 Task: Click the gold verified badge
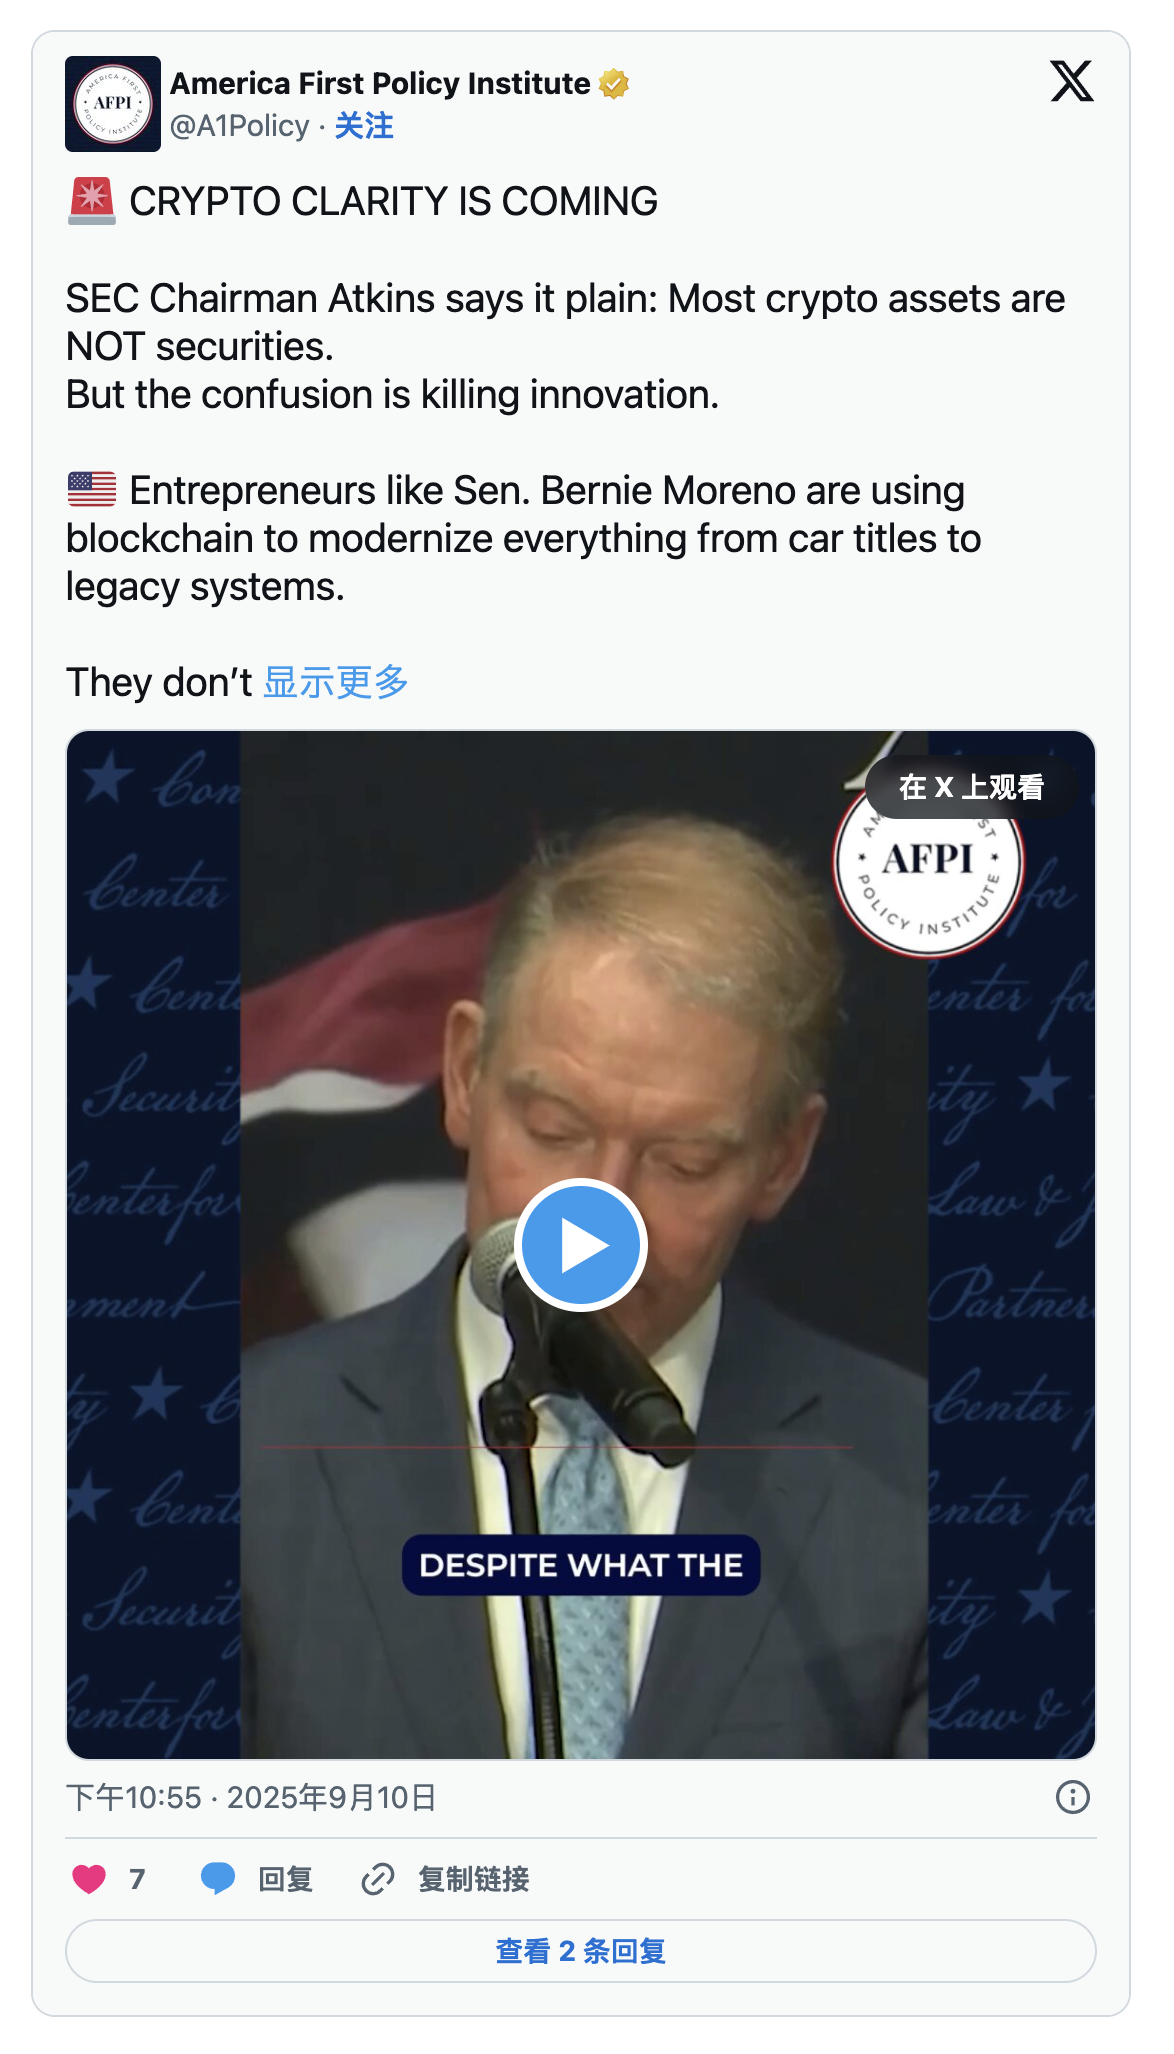click(614, 84)
